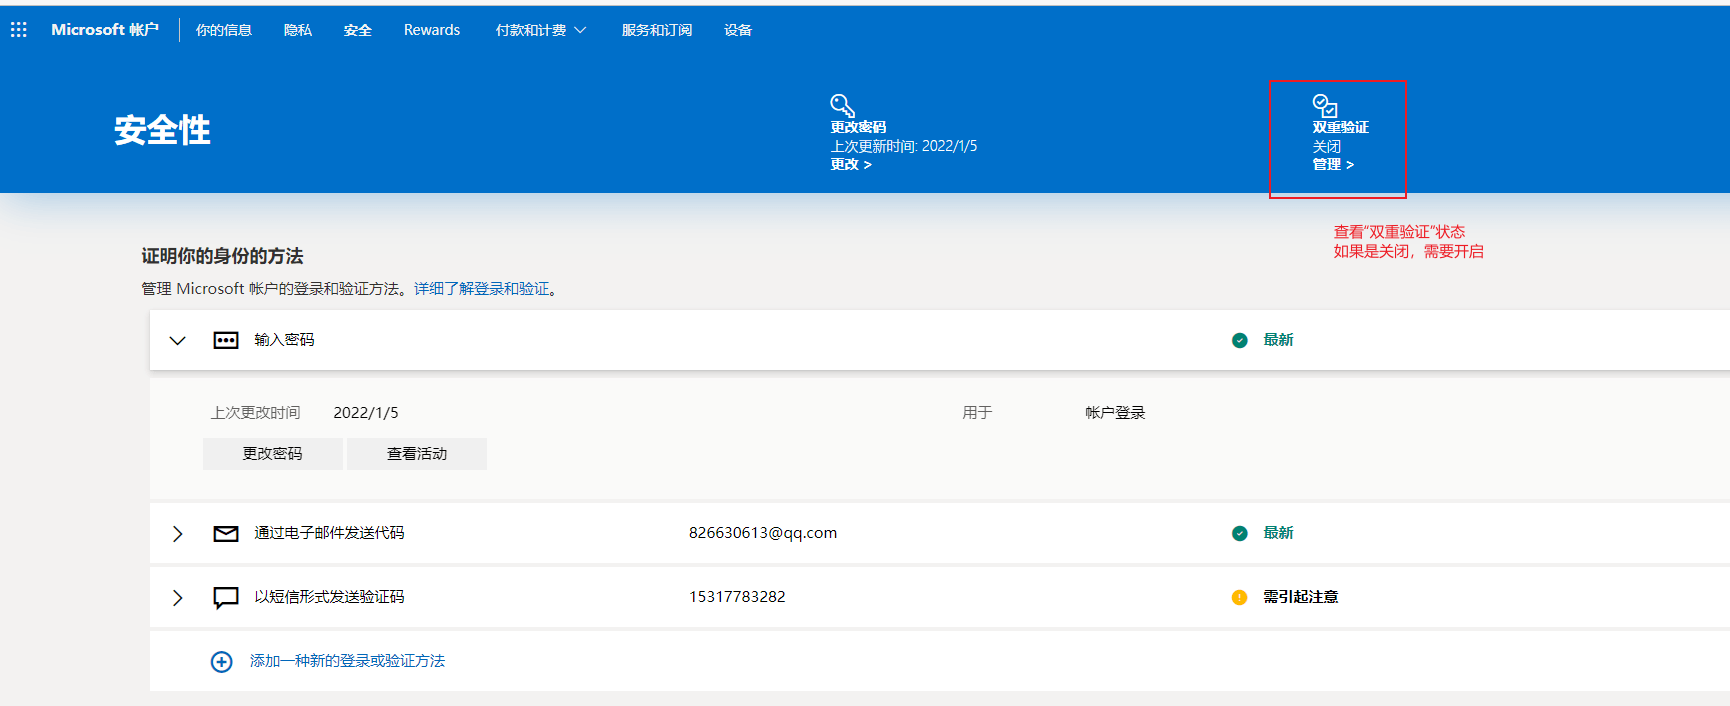Click 更改 > under 更改密码 in the header
Viewport: 1730px width, 706px height.
tap(851, 164)
